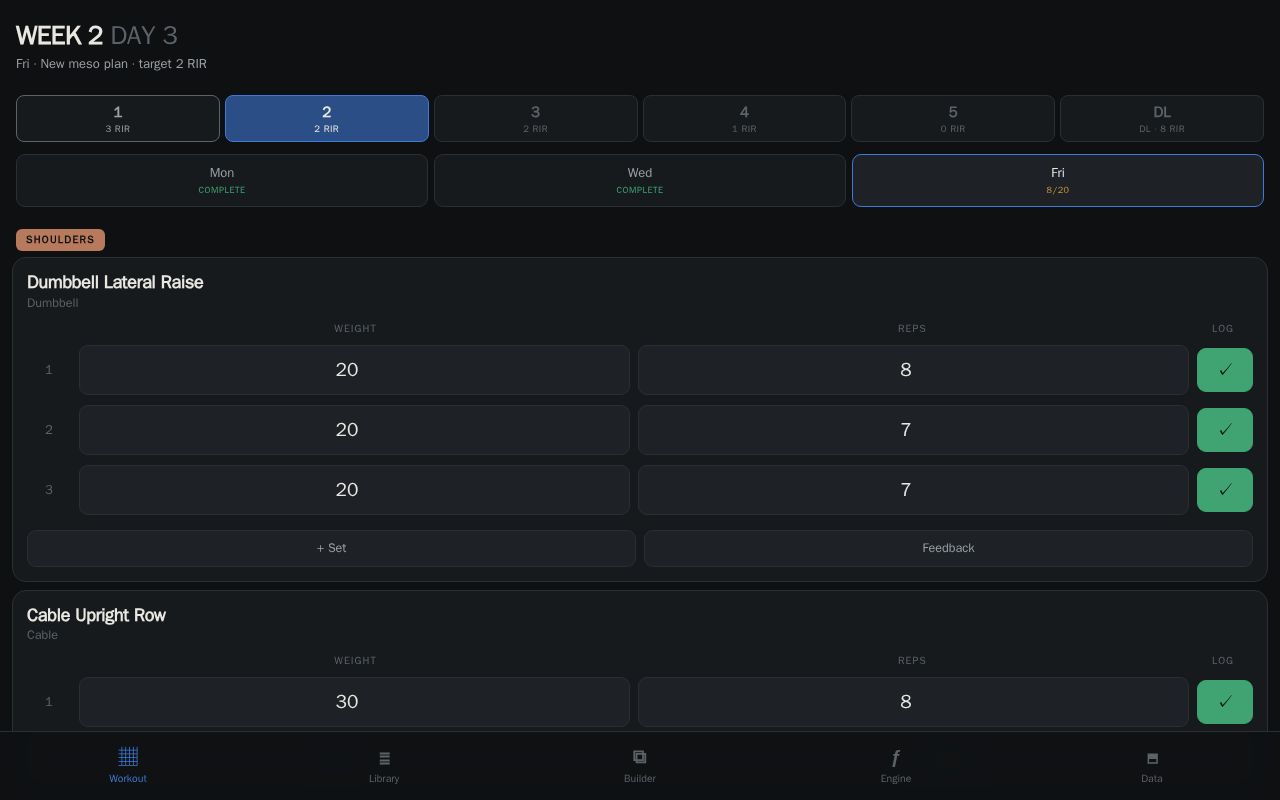Viewport: 1280px width, 800px height.
Task: Select week 2 (2 RIR) tab
Action: 327,119
